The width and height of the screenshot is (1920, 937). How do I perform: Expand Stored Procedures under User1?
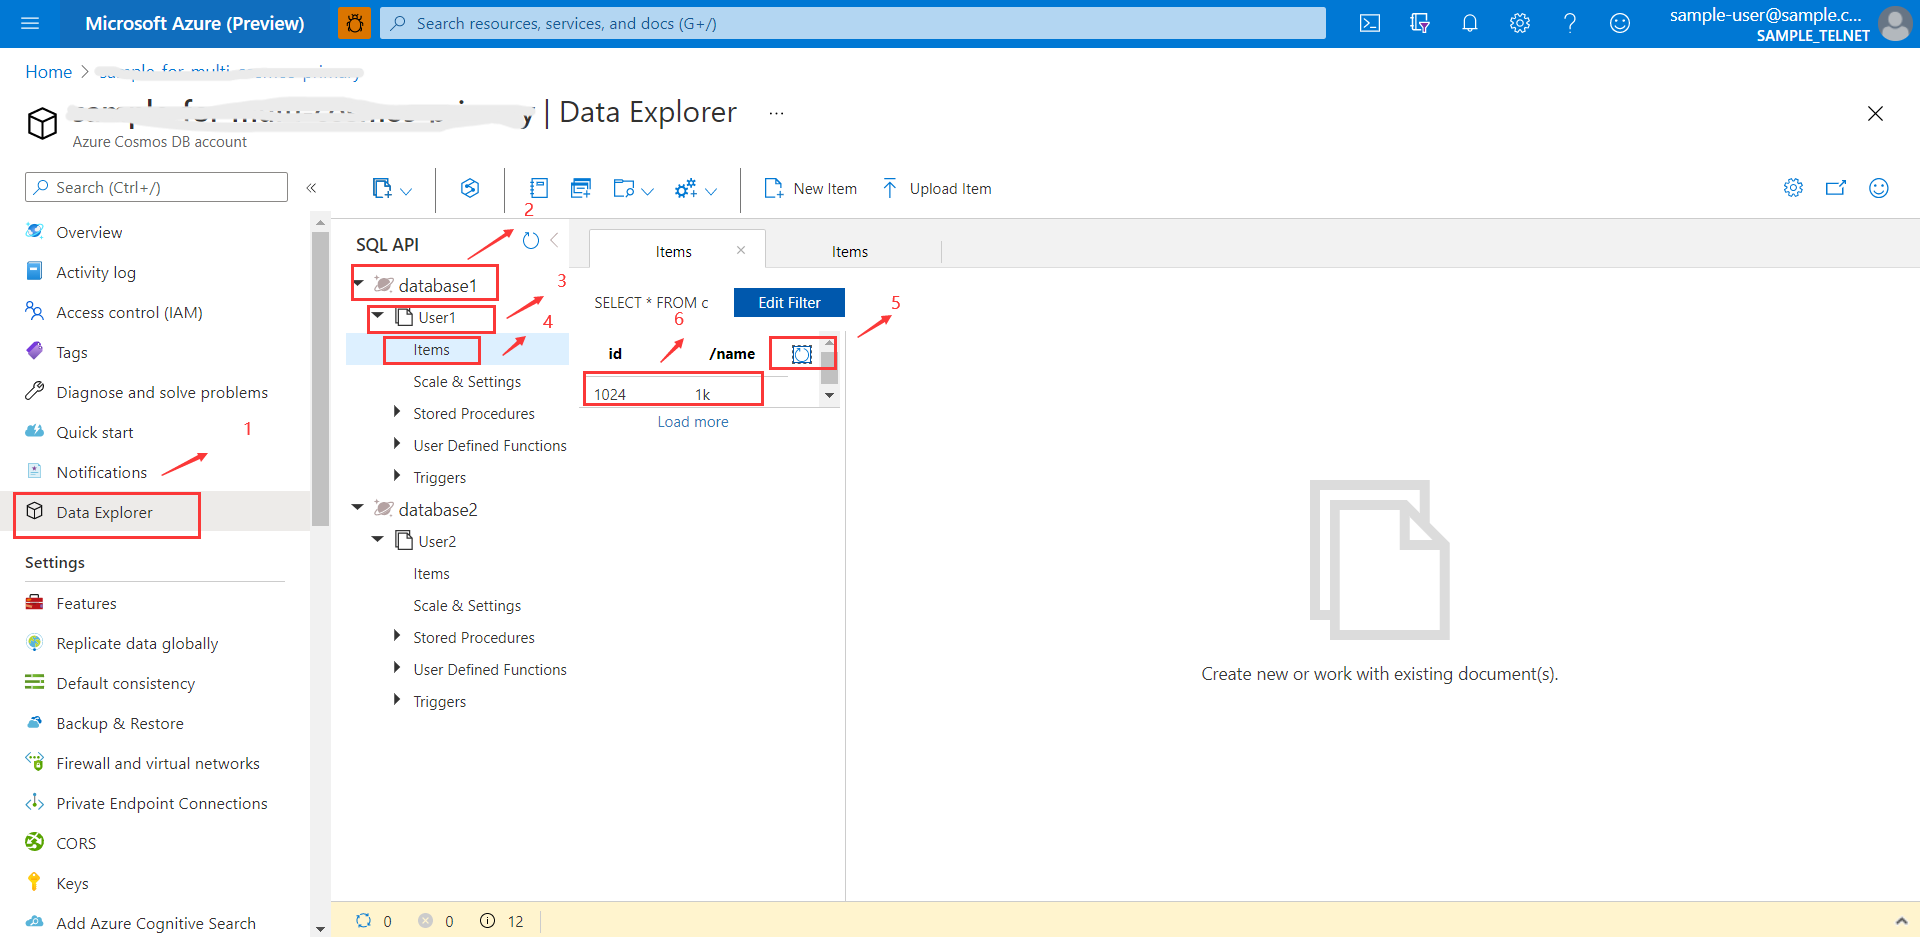(397, 412)
